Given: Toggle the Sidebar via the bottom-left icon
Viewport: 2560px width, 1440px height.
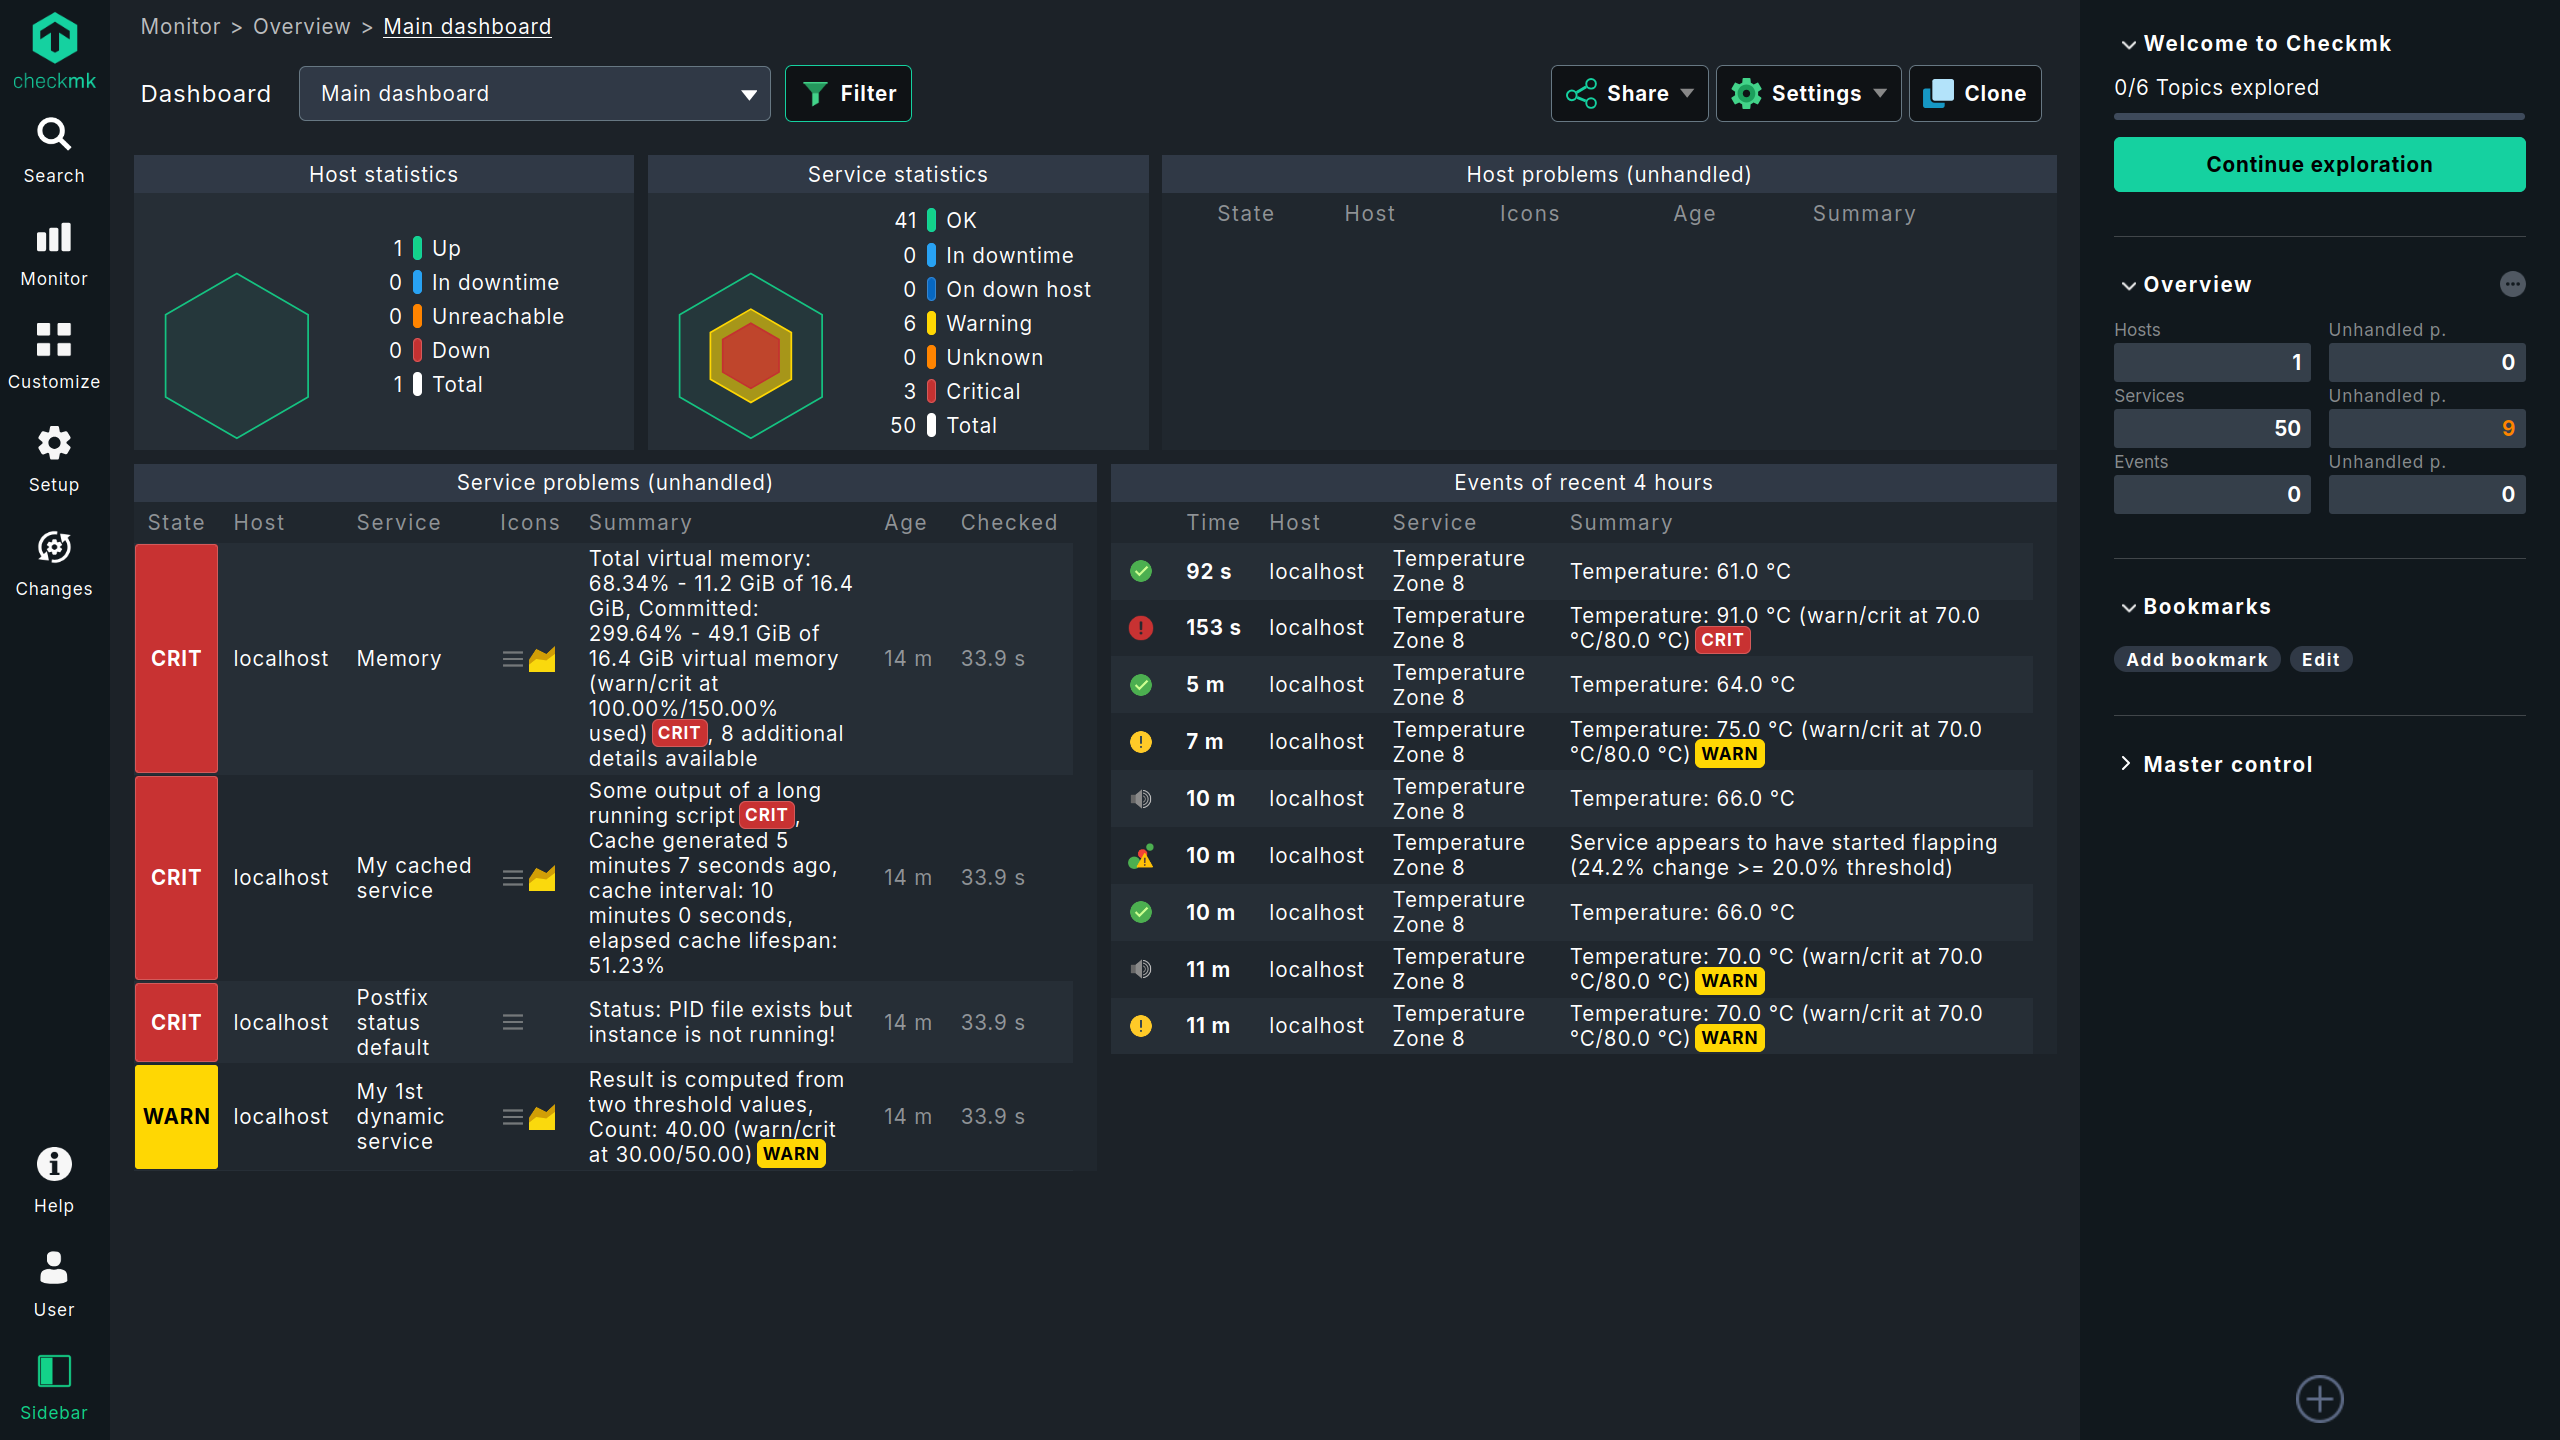Looking at the screenshot, I should pyautogui.click(x=53, y=1385).
